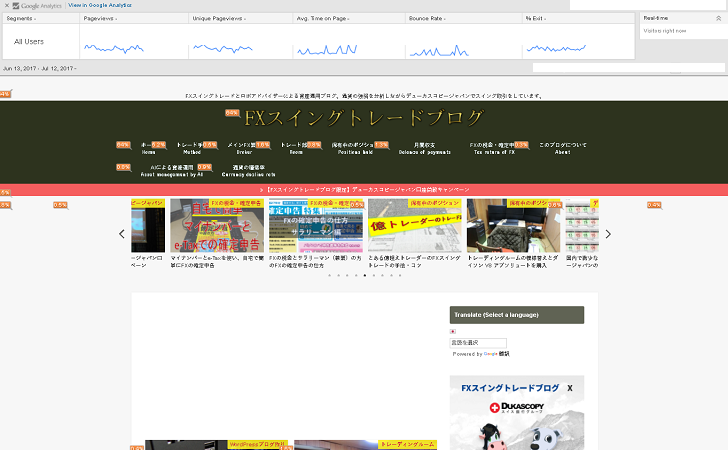Open View in Google Analytics link
The width and height of the screenshot is (728, 450).
point(100,5)
